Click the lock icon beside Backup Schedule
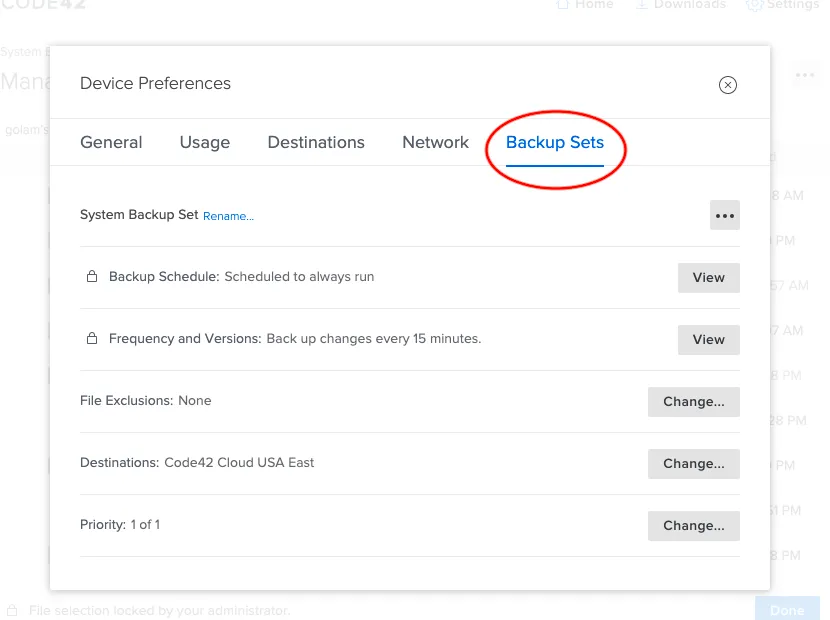The width and height of the screenshot is (830, 620). 92,276
